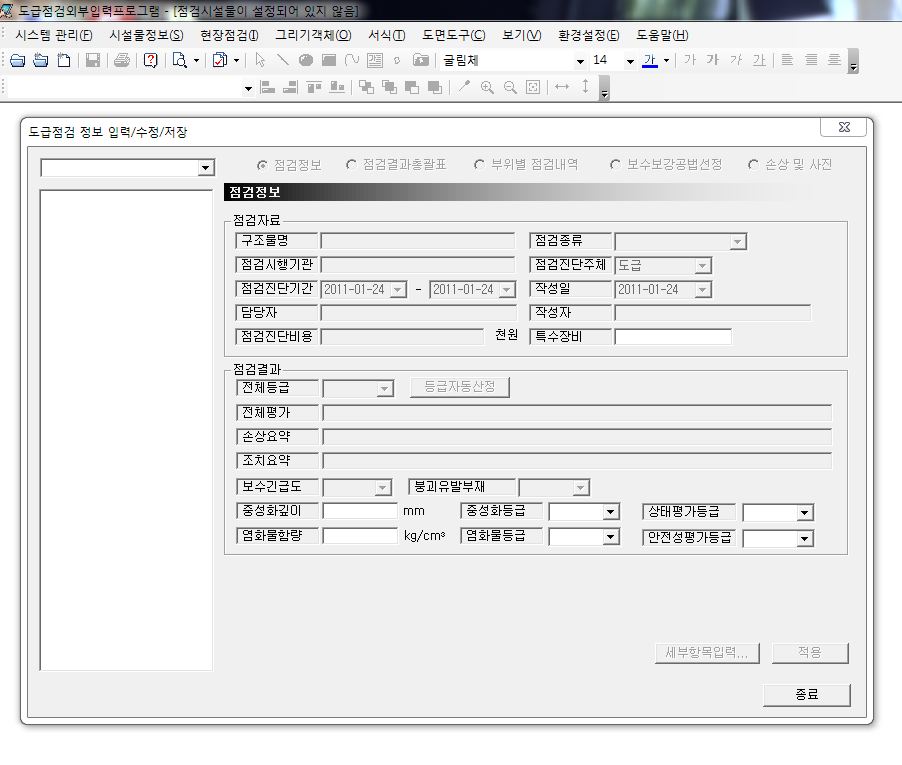This screenshot has width=902, height=765.
Task: Select the 보수보강공법선정 radio button
Action: point(615,165)
